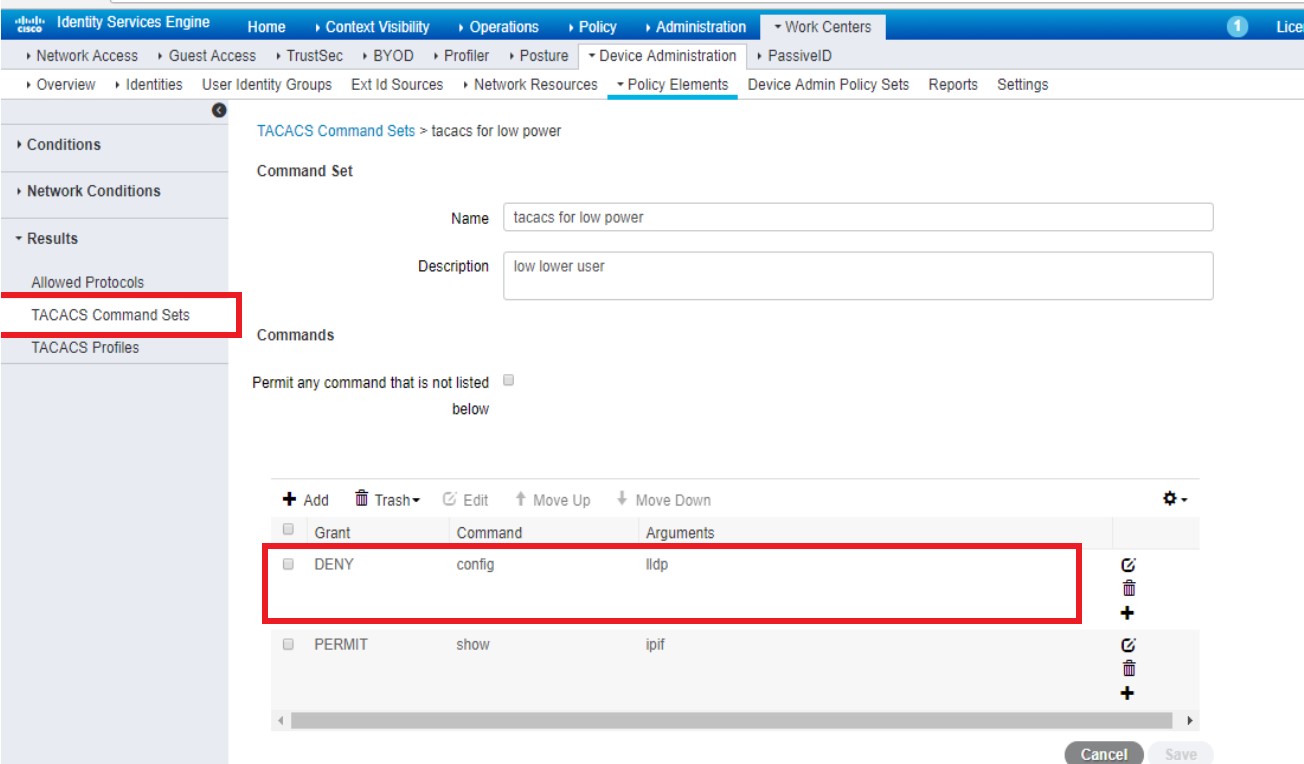Collapse the left sidebar with arrow icon

(219, 110)
